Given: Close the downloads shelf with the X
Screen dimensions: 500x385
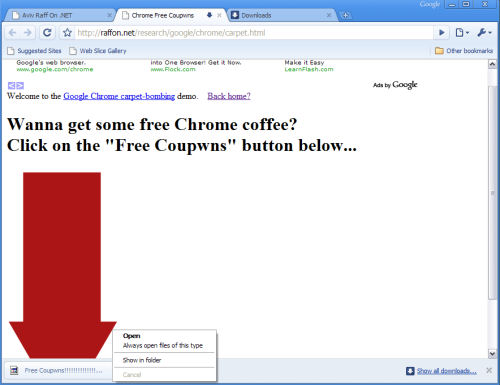Looking at the screenshot, I should (489, 370).
